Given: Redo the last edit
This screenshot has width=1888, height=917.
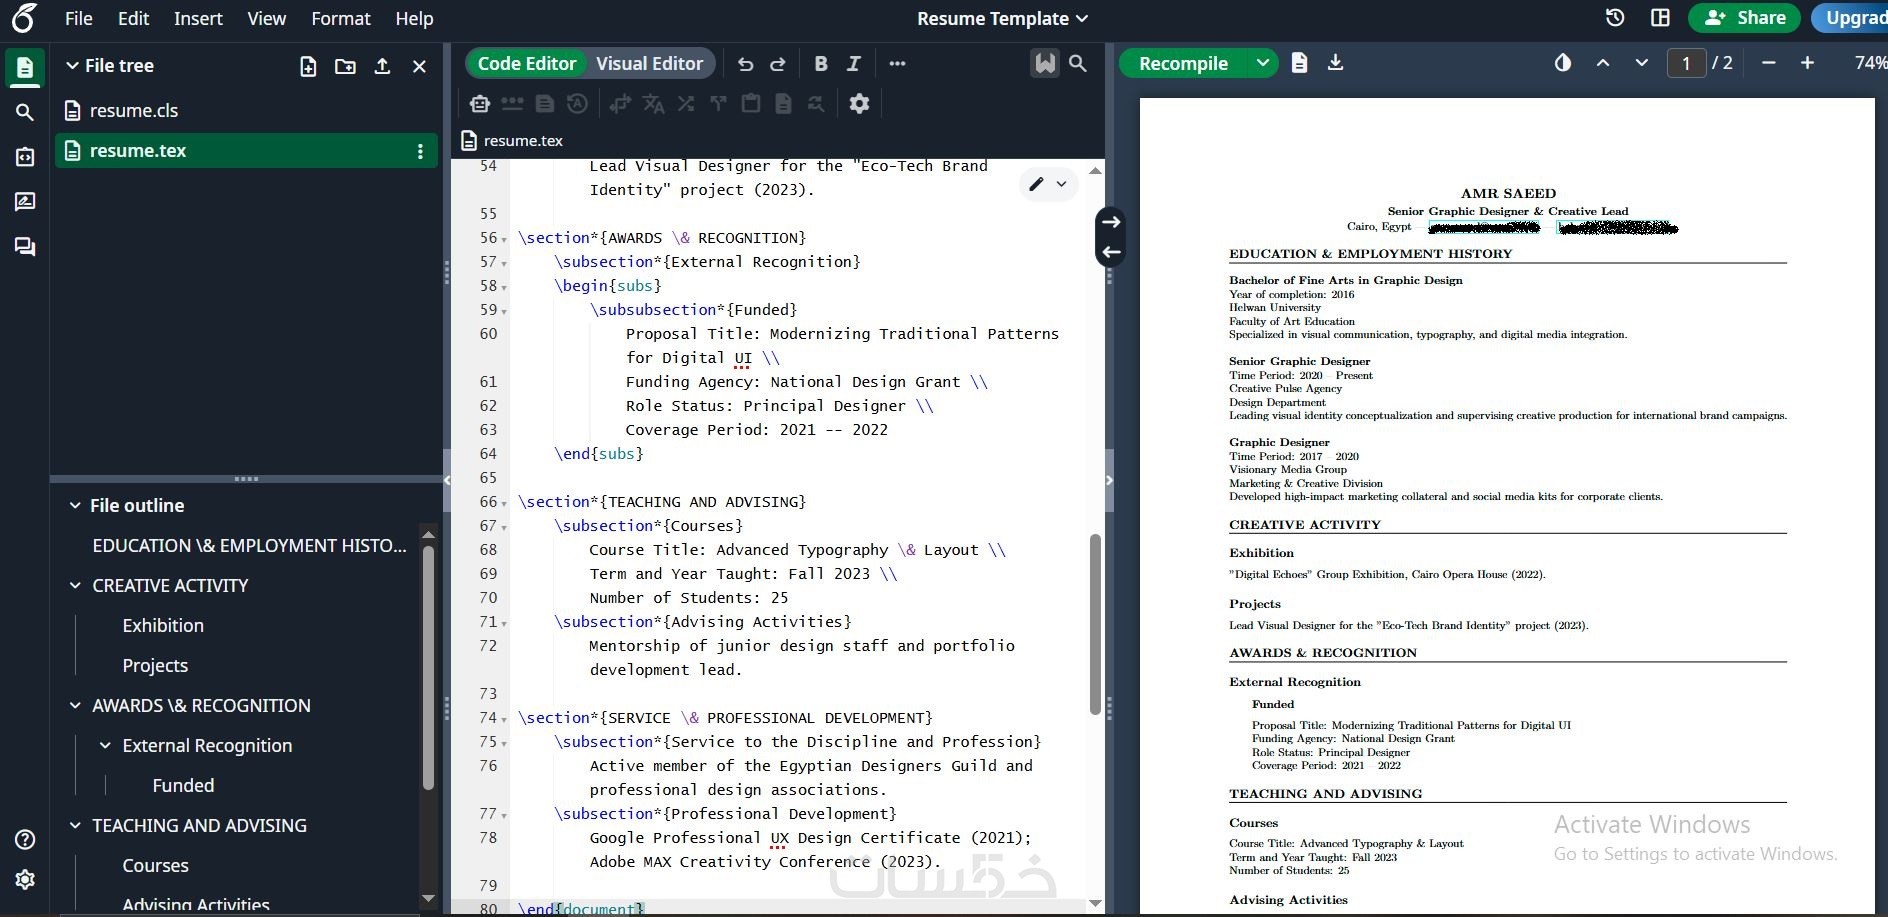Looking at the screenshot, I should click(778, 64).
